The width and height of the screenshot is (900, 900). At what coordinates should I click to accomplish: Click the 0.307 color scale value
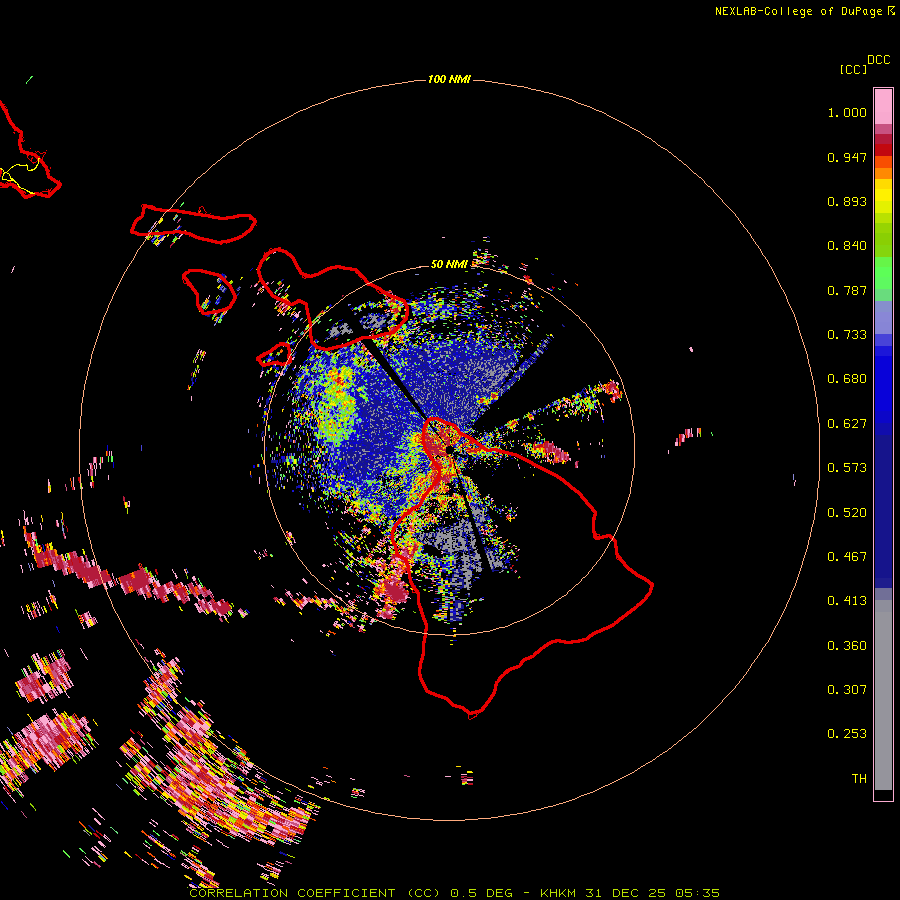[847, 690]
